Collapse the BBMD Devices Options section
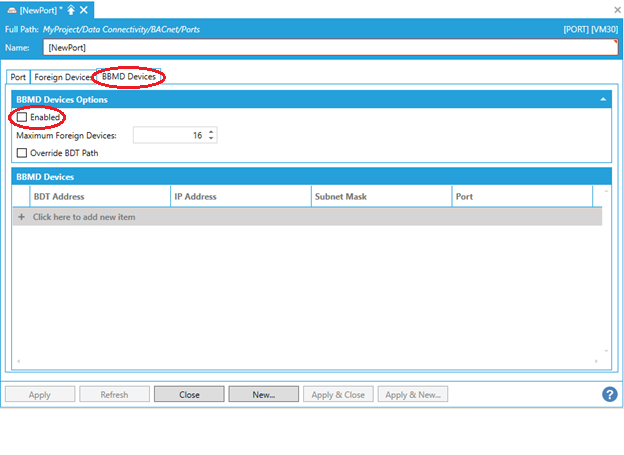 (603, 100)
